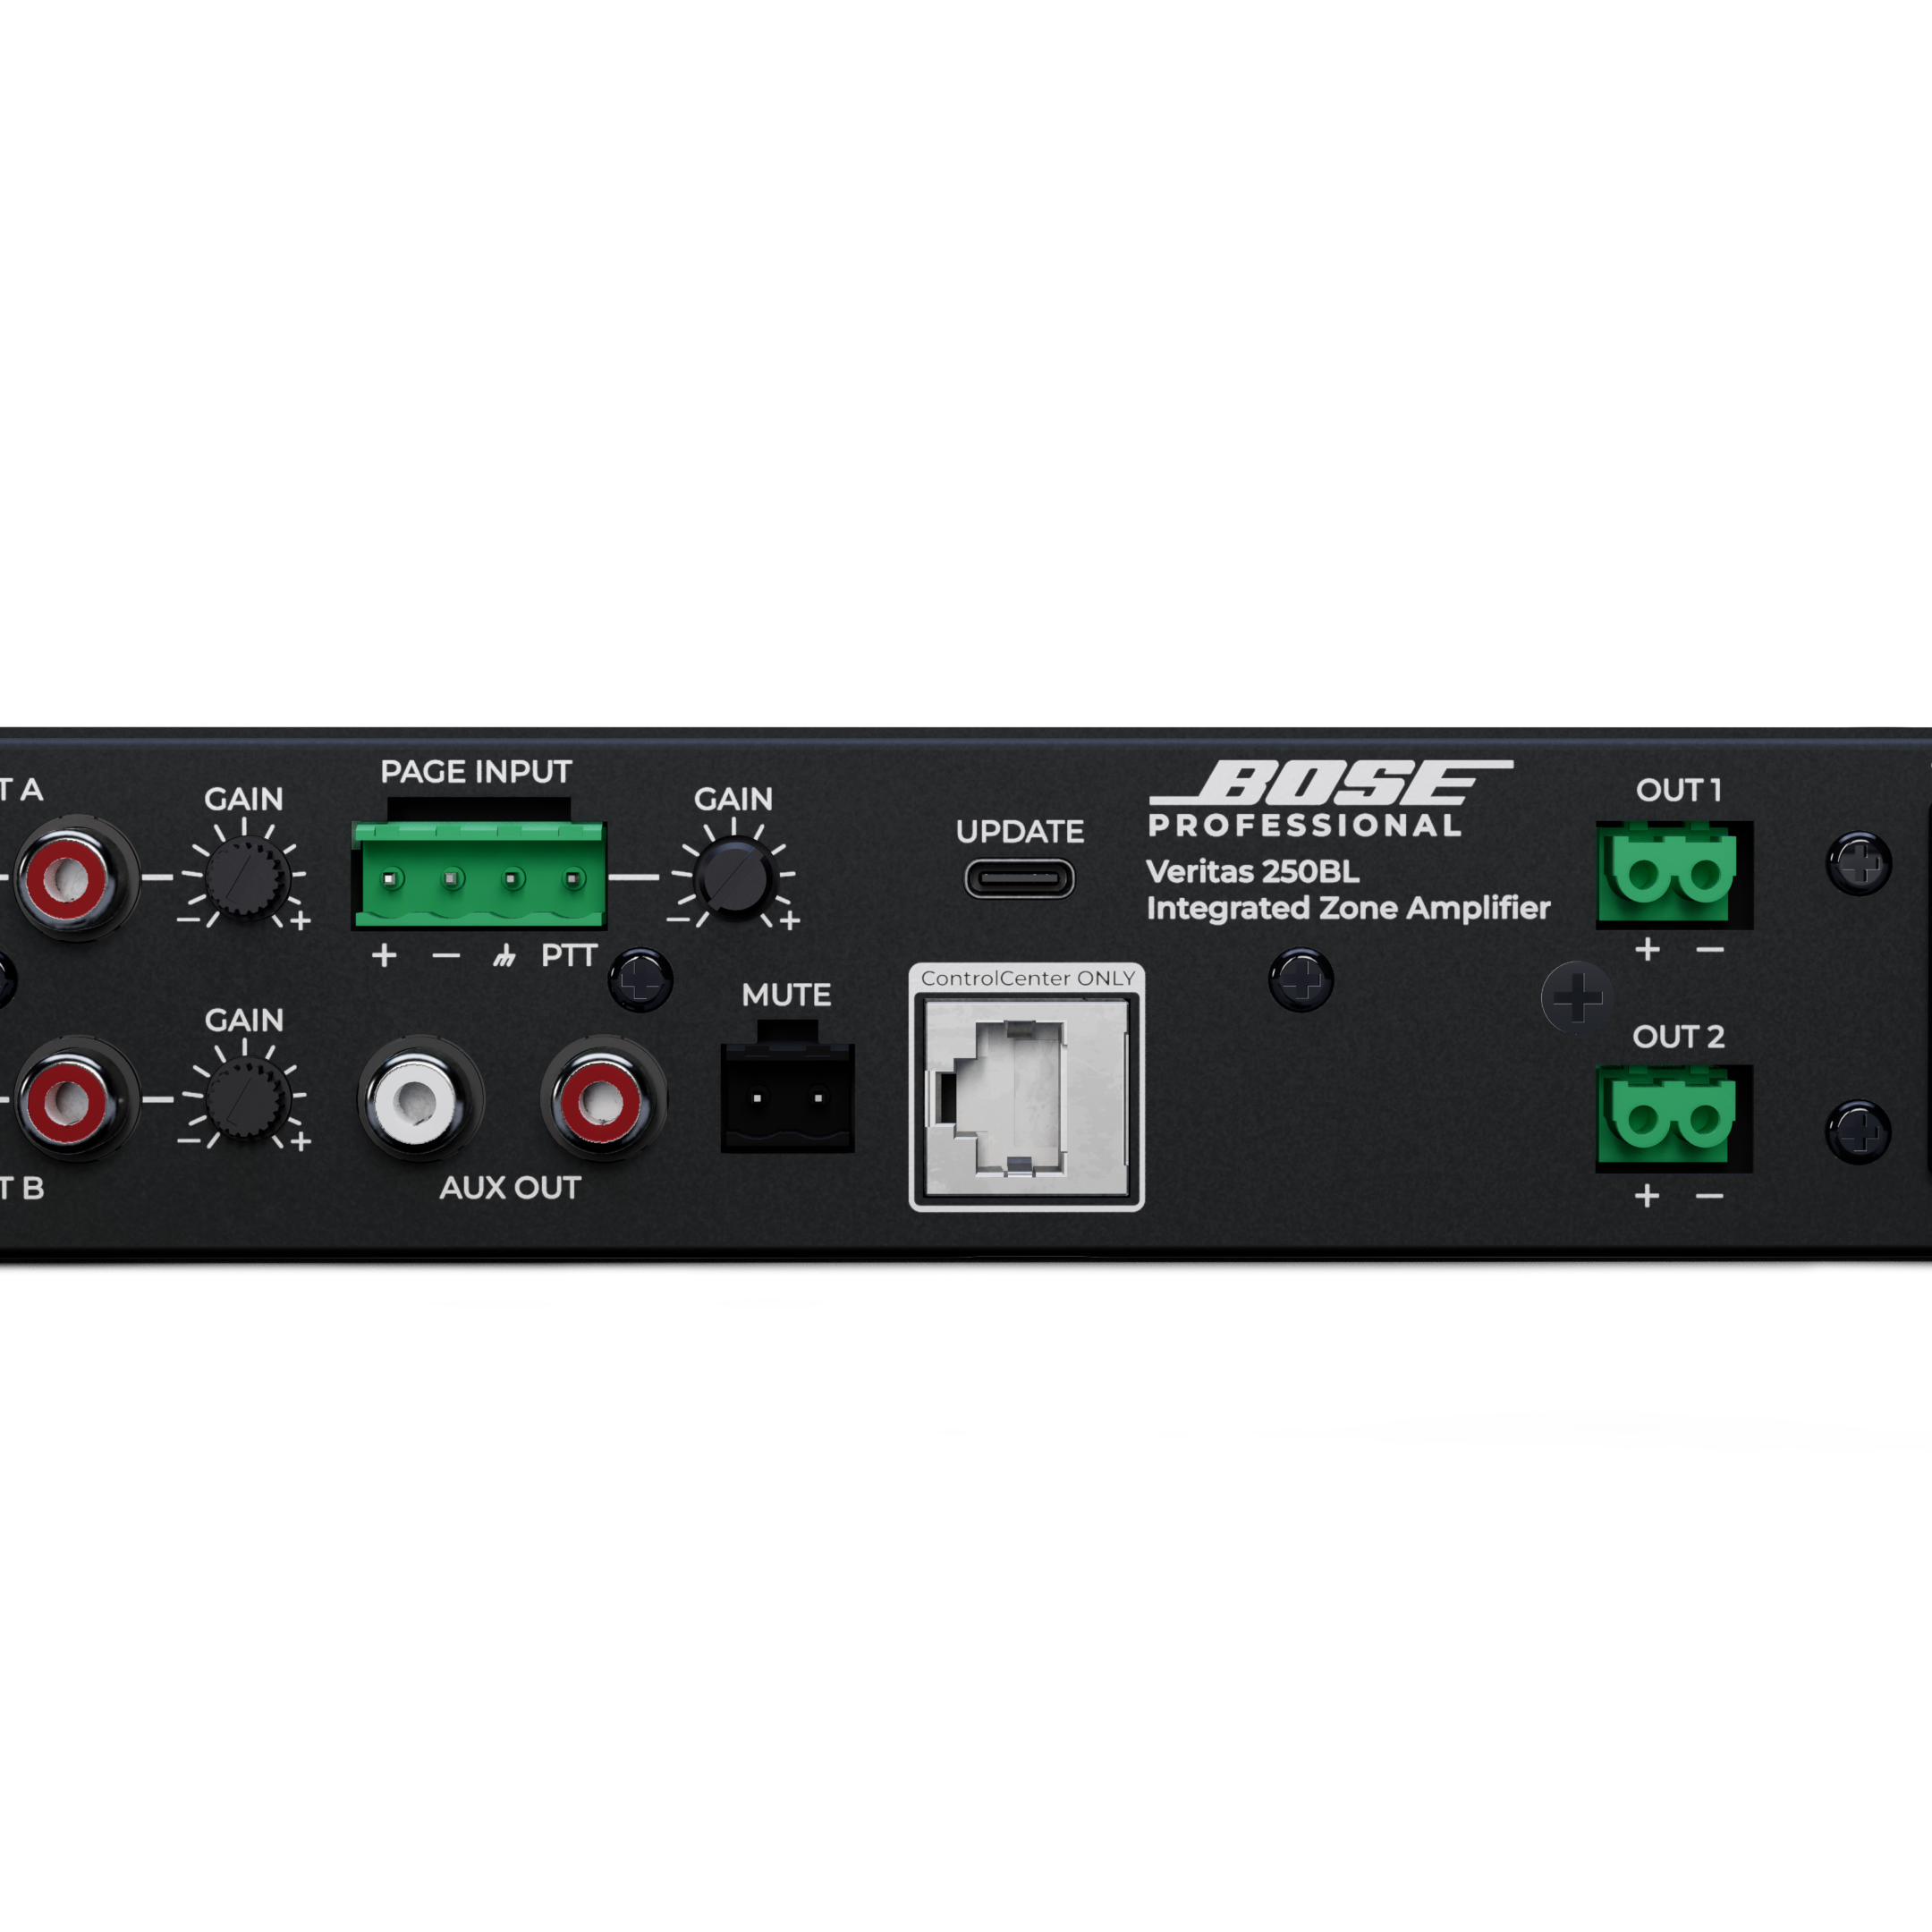The height and width of the screenshot is (1932, 1932).
Task: Click the screw right of OUT 2 terminal
Action: (x=1859, y=1132)
